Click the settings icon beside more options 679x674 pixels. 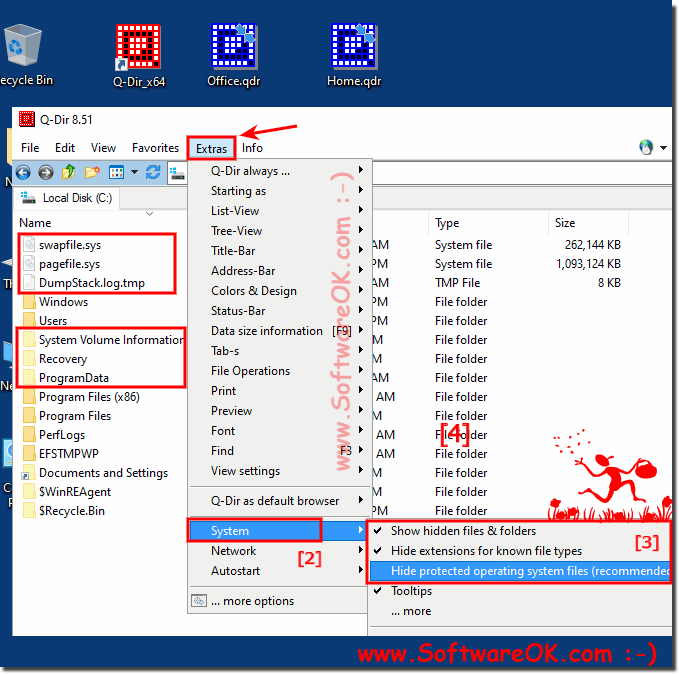(x=199, y=601)
